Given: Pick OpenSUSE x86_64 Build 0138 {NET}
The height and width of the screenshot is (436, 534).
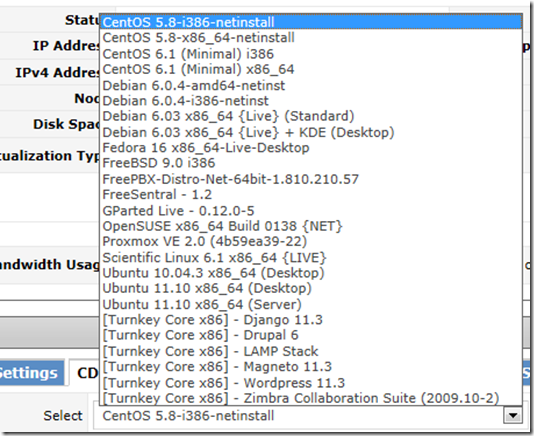Looking at the screenshot, I should pos(311,226).
